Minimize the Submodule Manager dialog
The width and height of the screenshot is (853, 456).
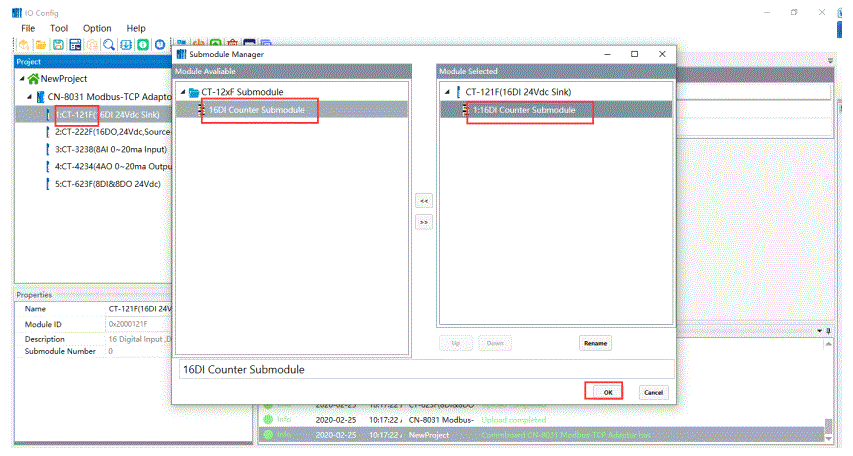click(x=607, y=54)
